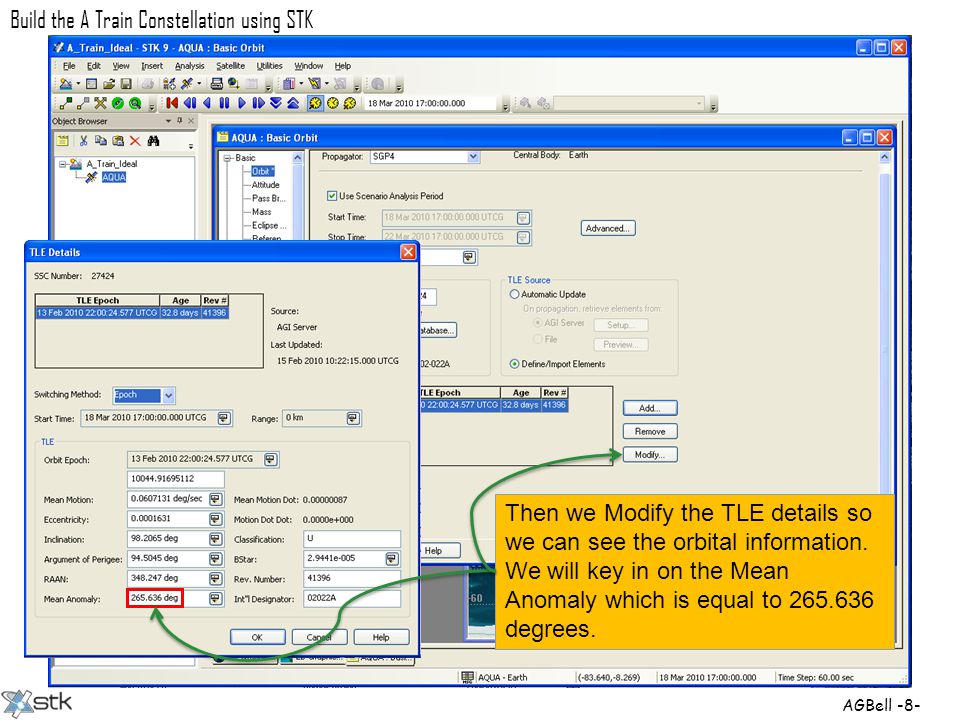The width and height of the screenshot is (960, 720).
Task: Open the Propagator dropdown
Action: pyautogui.click(x=473, y=157)
